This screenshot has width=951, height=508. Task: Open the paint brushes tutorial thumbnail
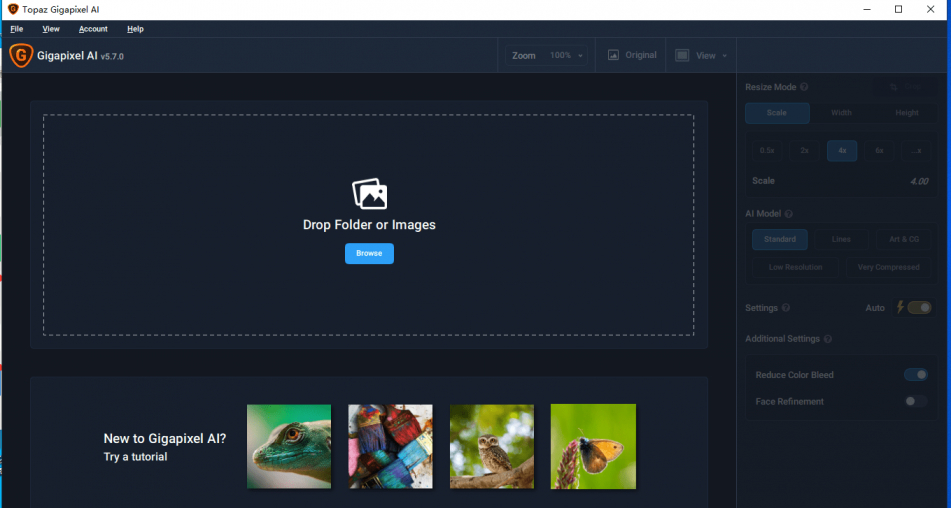click(391, 447)
